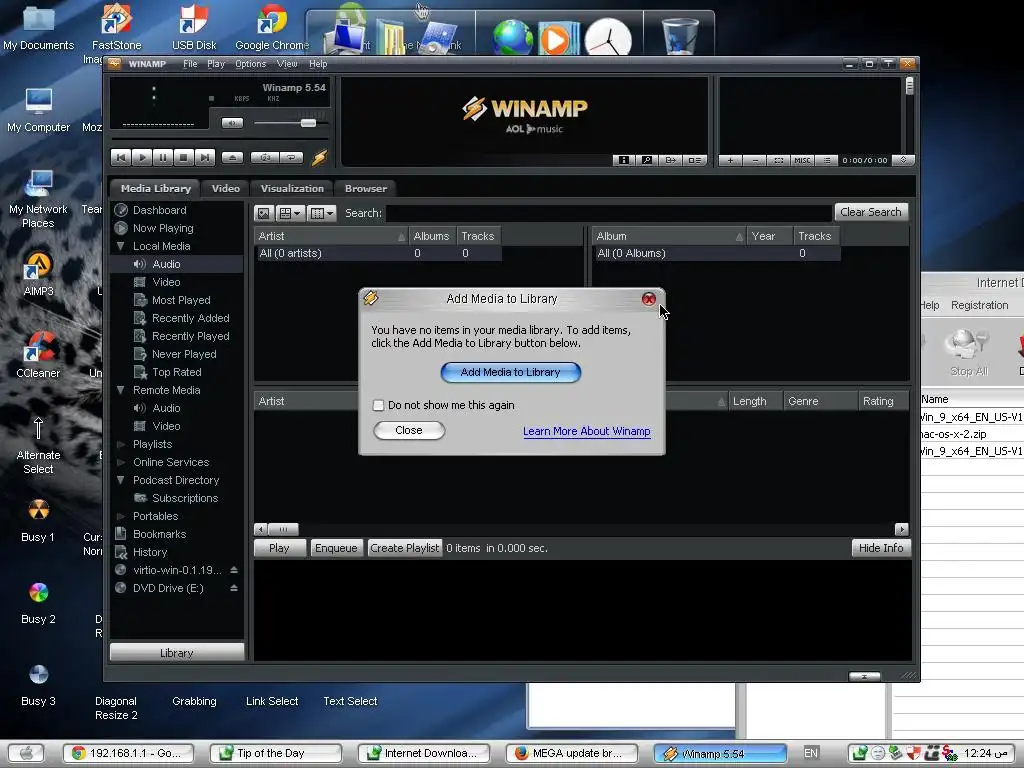The width and height of the screenshot is (1024, 768).
Task: Collapse the Local Media tree node
Action: coord(120,246)
